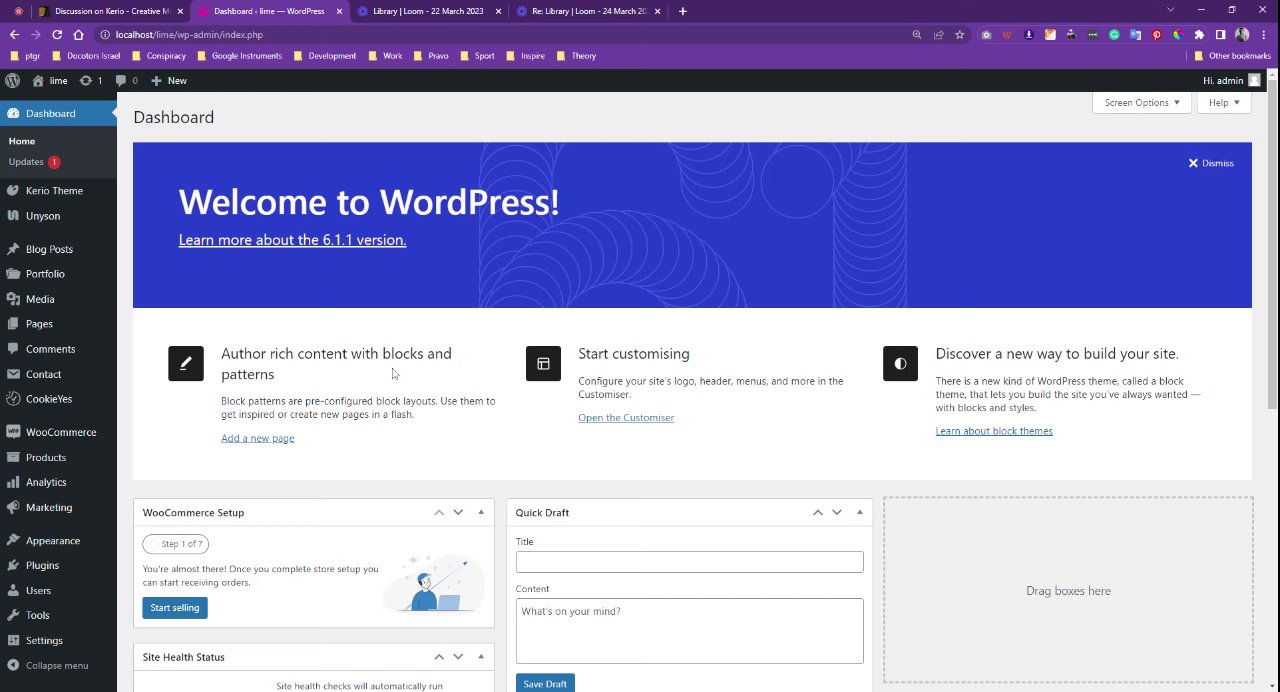Open browser extensions puzzle icon

click(1199, 34)
